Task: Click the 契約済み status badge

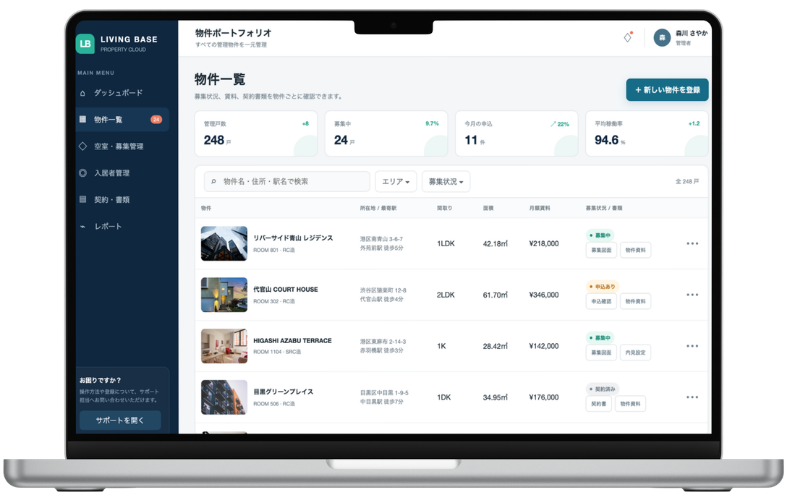Action: coord(602,389)
